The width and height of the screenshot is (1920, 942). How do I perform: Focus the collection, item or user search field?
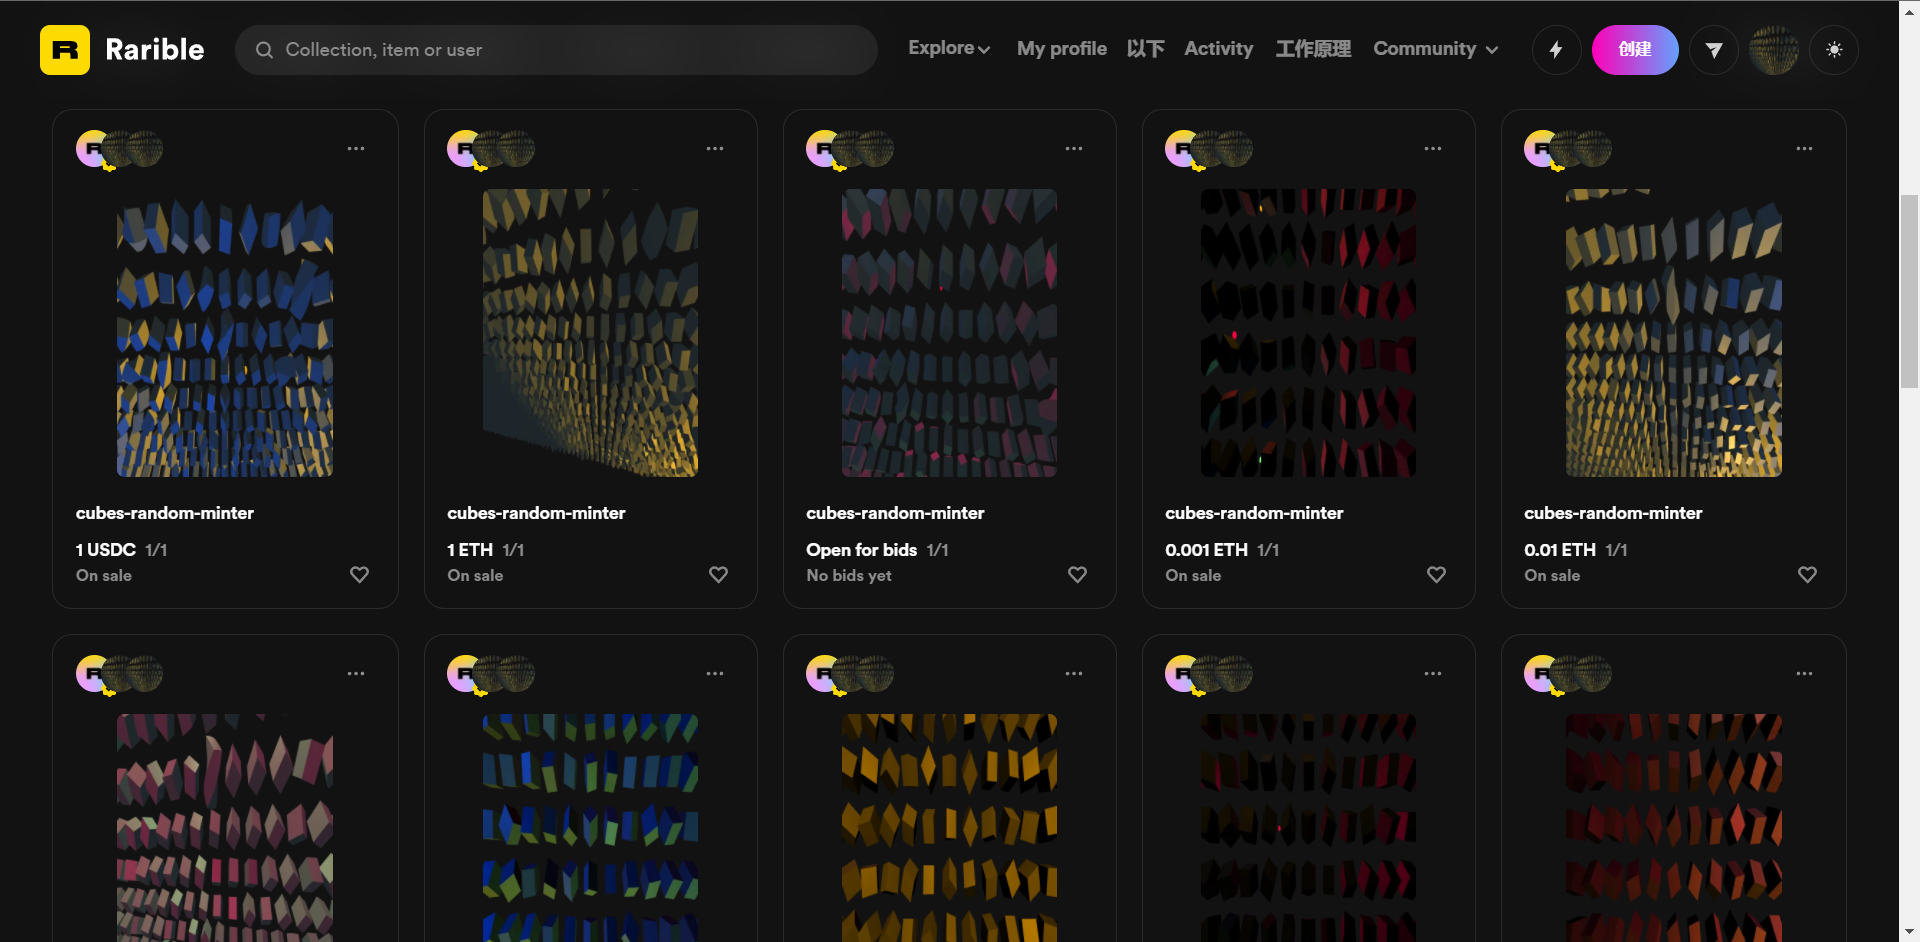[556, 50]
